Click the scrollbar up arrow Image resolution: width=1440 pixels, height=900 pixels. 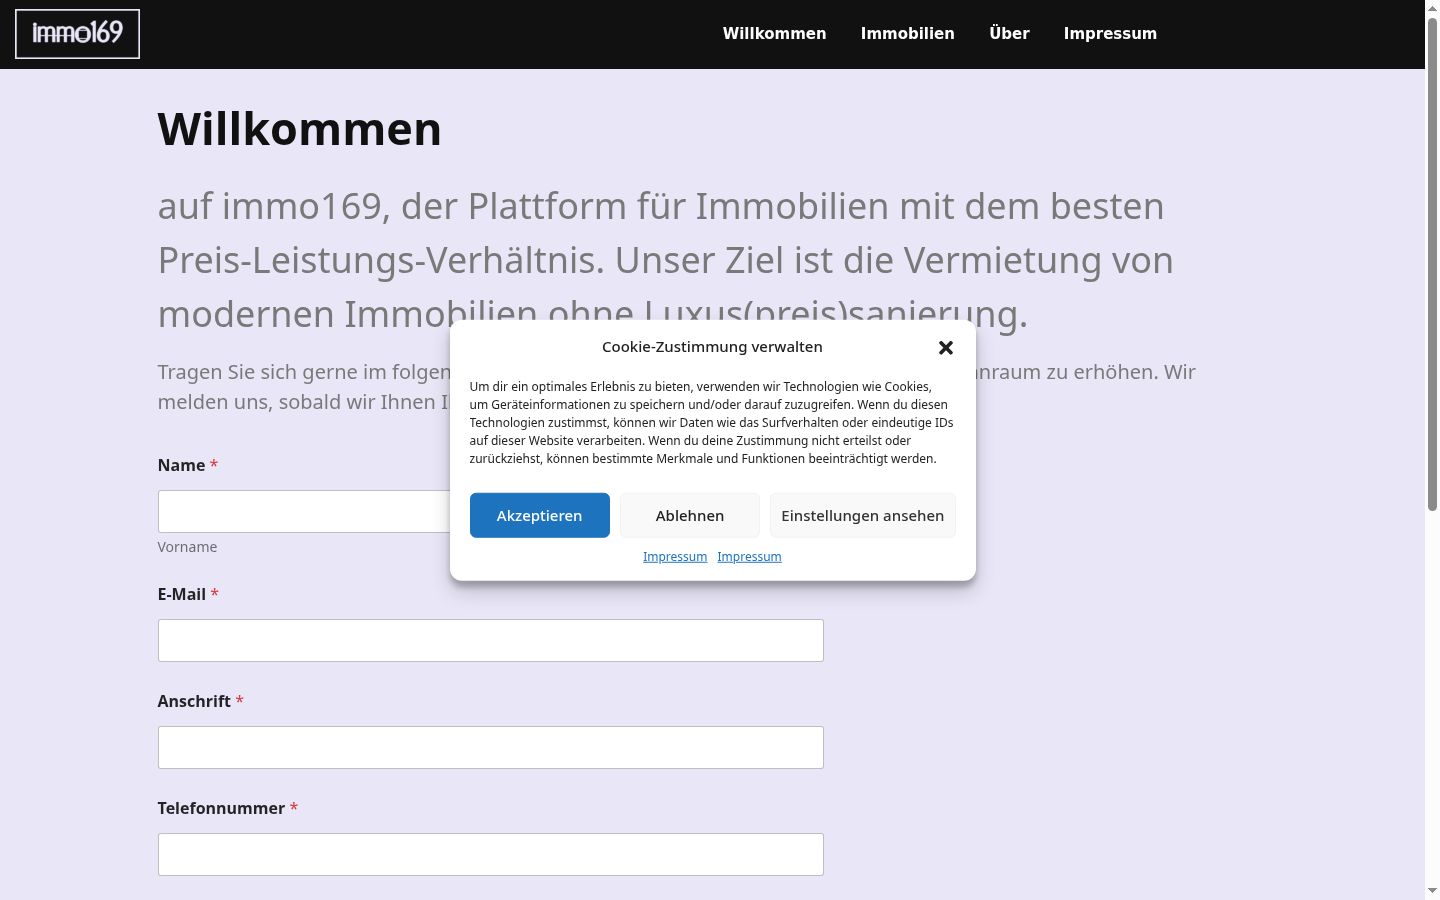1432,8
